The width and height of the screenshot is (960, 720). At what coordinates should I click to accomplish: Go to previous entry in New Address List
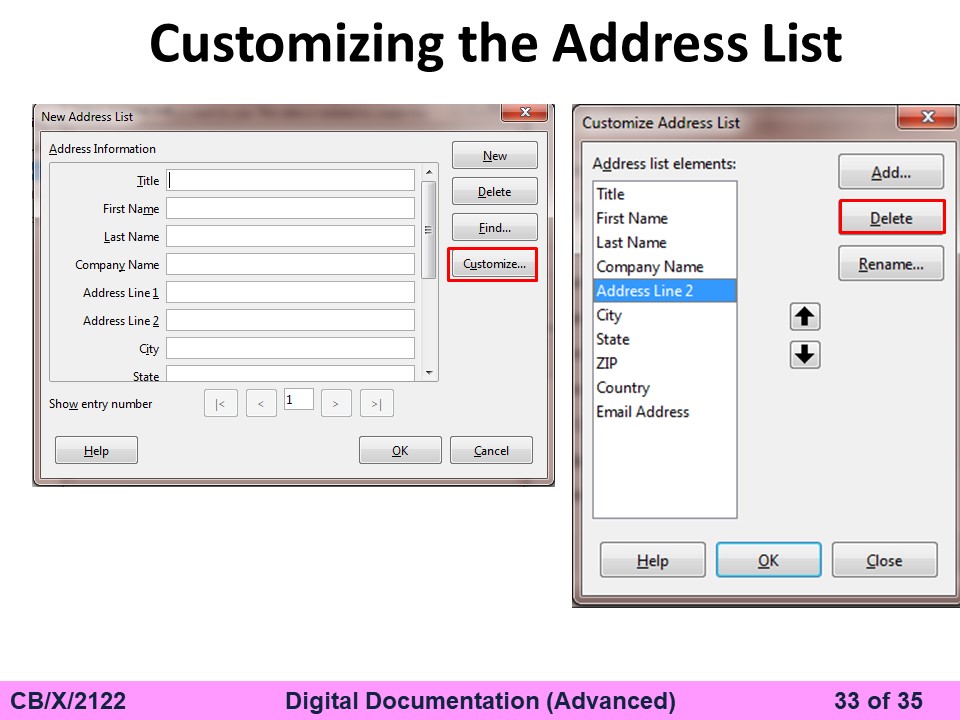coord(261,403)
